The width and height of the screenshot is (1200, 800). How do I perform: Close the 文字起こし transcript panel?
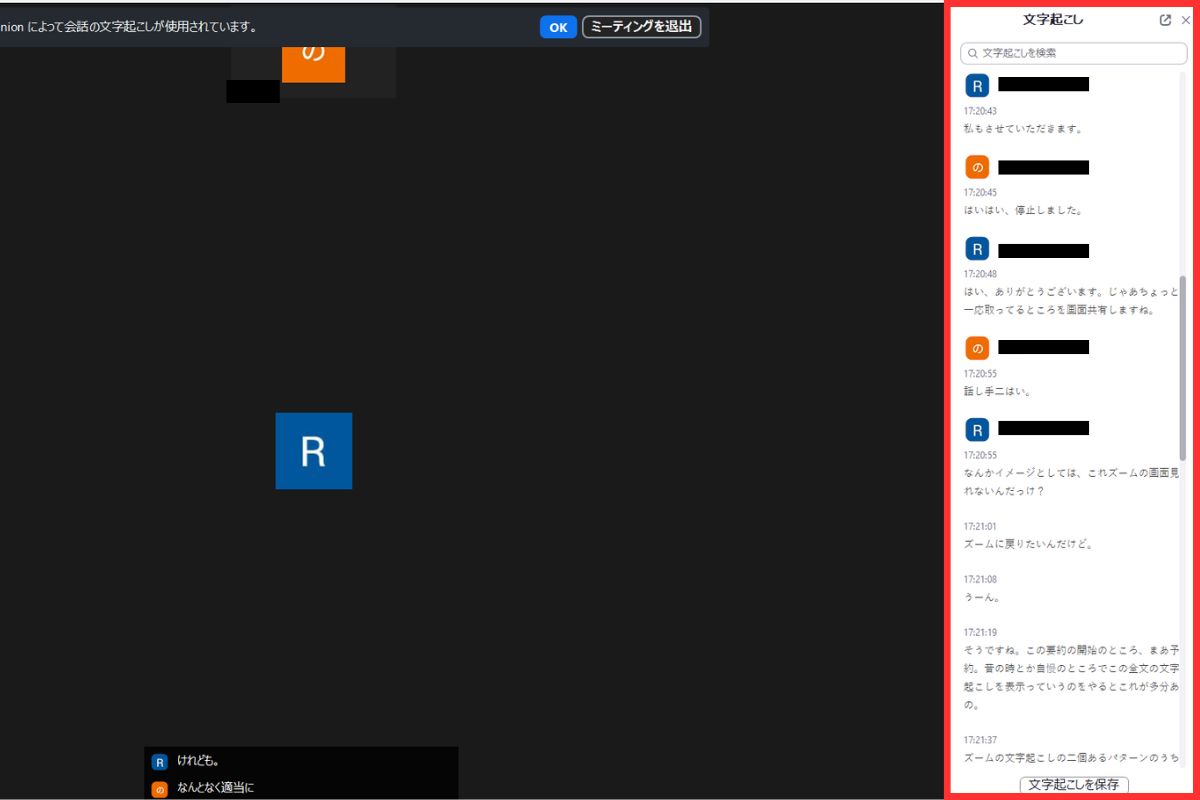(1186, 20)
